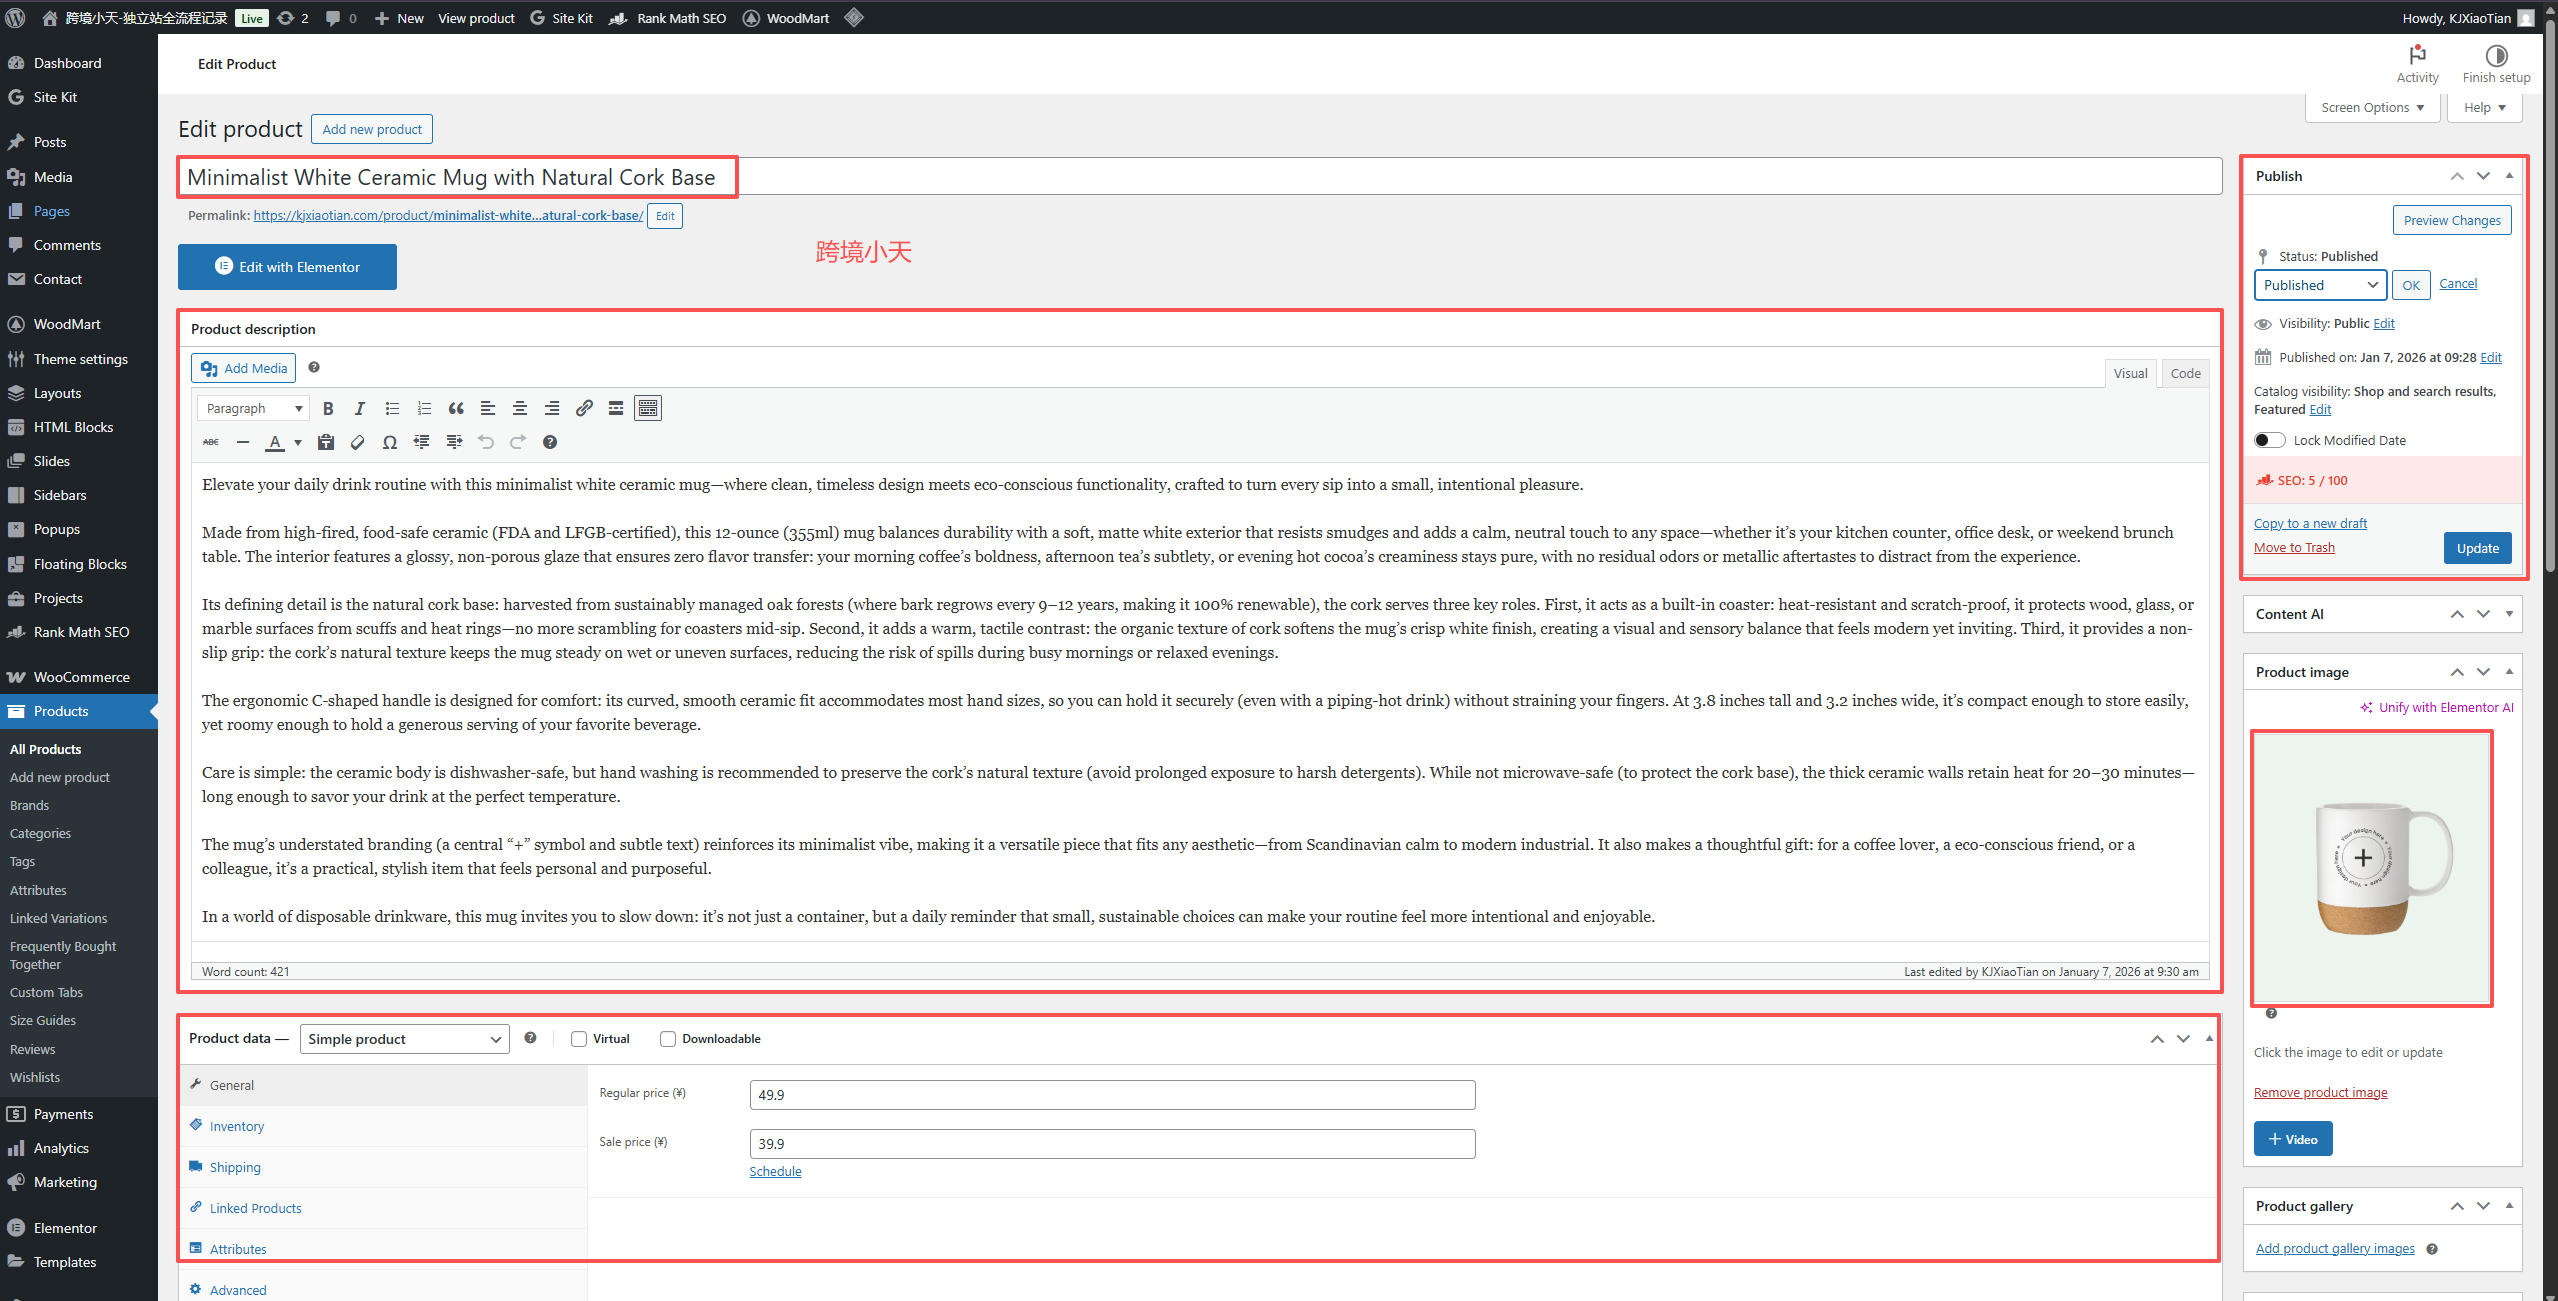Open the Paragraph format dropdown

(x=254, y=408)
